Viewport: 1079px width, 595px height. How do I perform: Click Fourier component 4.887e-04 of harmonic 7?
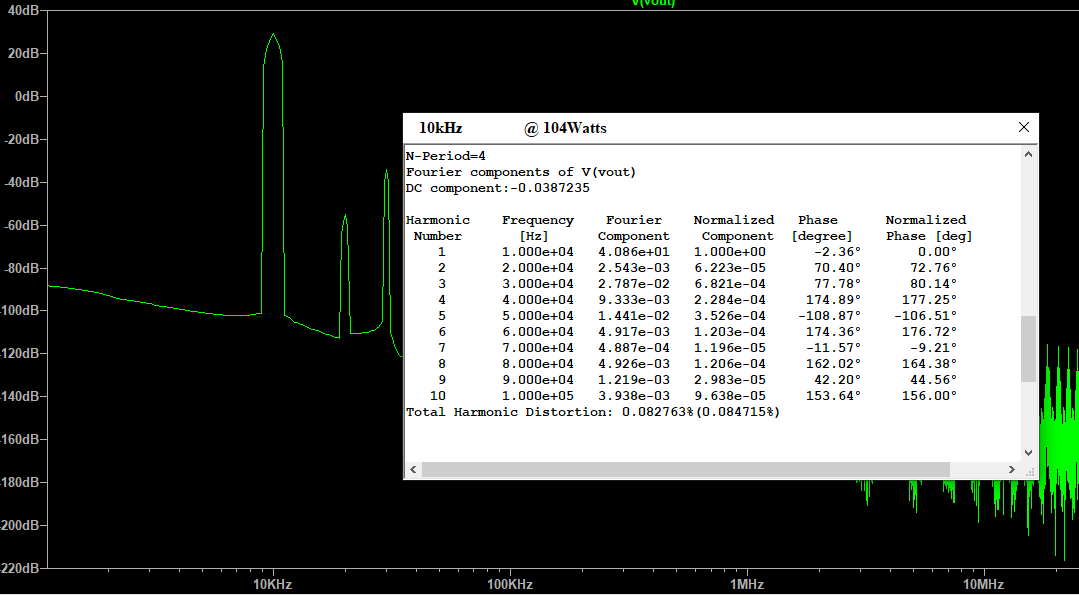click(633, 348)
